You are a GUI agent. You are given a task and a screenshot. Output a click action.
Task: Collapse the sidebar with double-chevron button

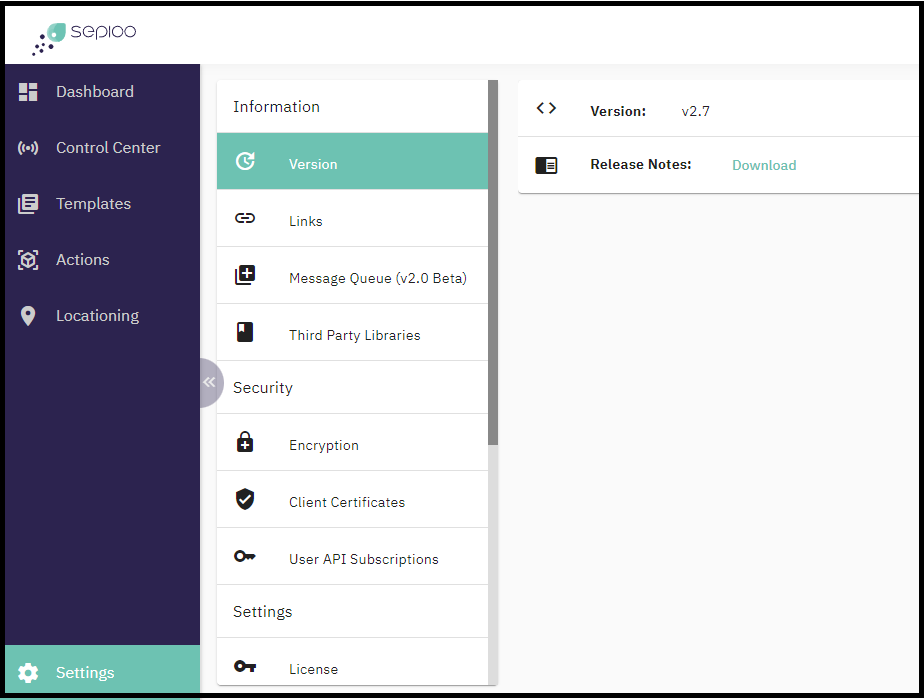(x=208, y=382)
